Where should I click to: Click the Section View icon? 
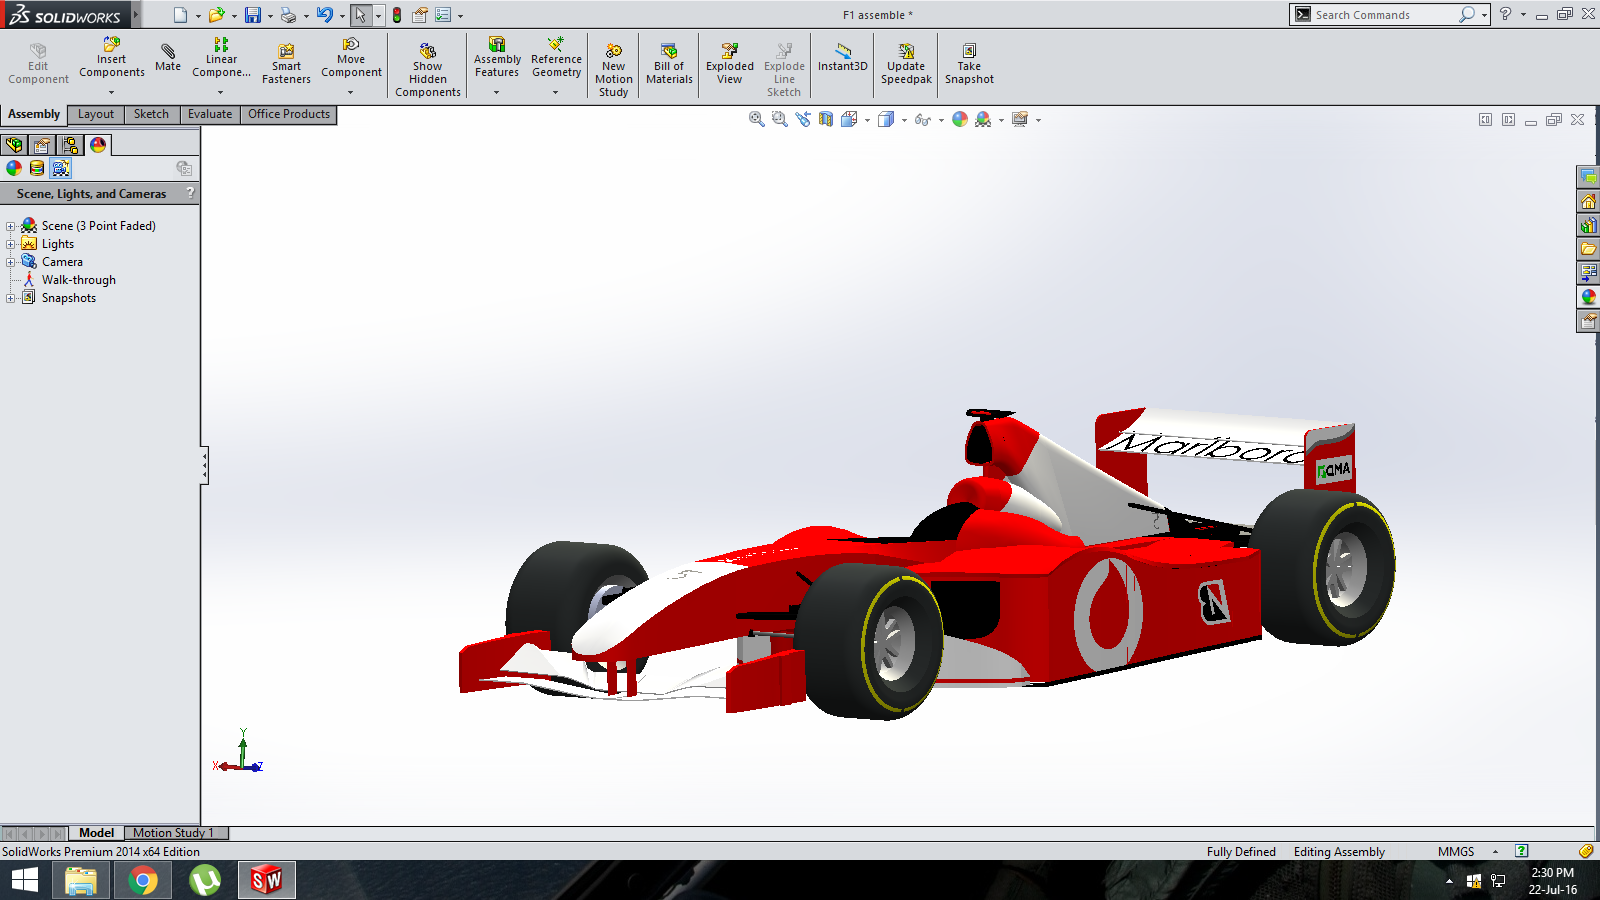(826, 119)
